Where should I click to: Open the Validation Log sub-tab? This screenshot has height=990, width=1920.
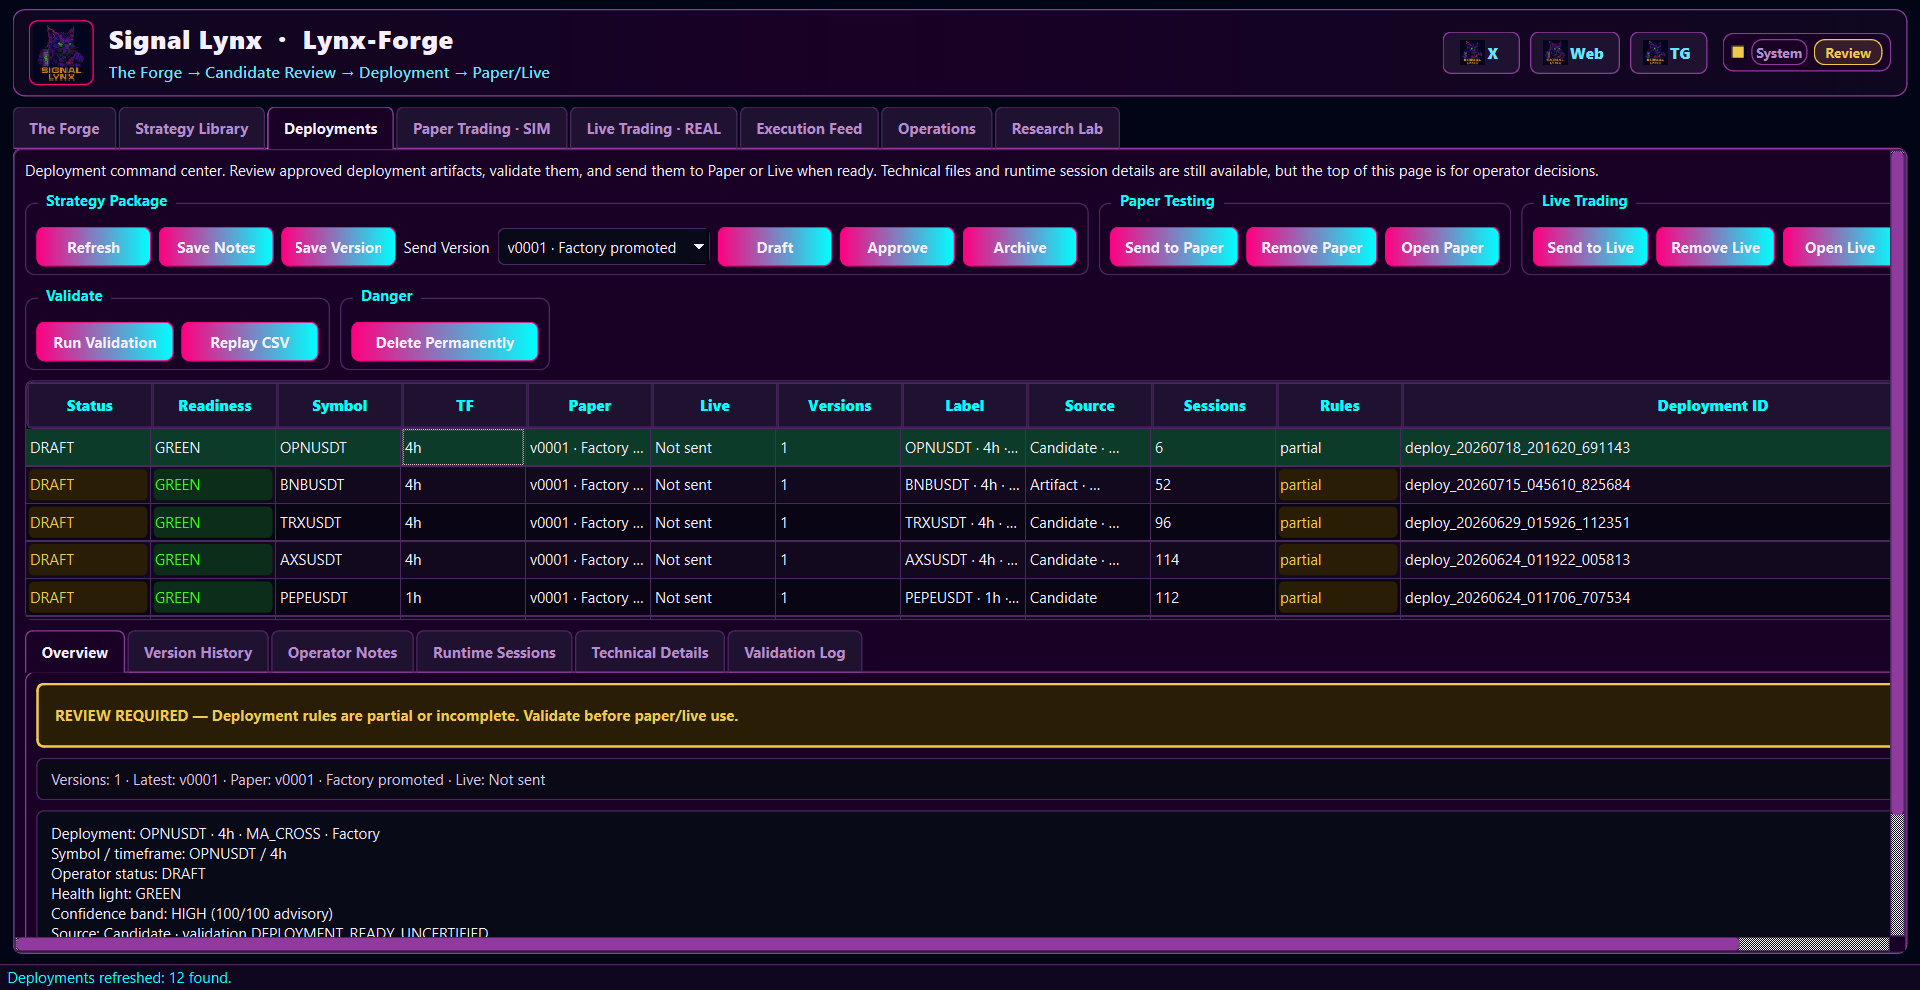pyautogui.click(x=794, y=652)
